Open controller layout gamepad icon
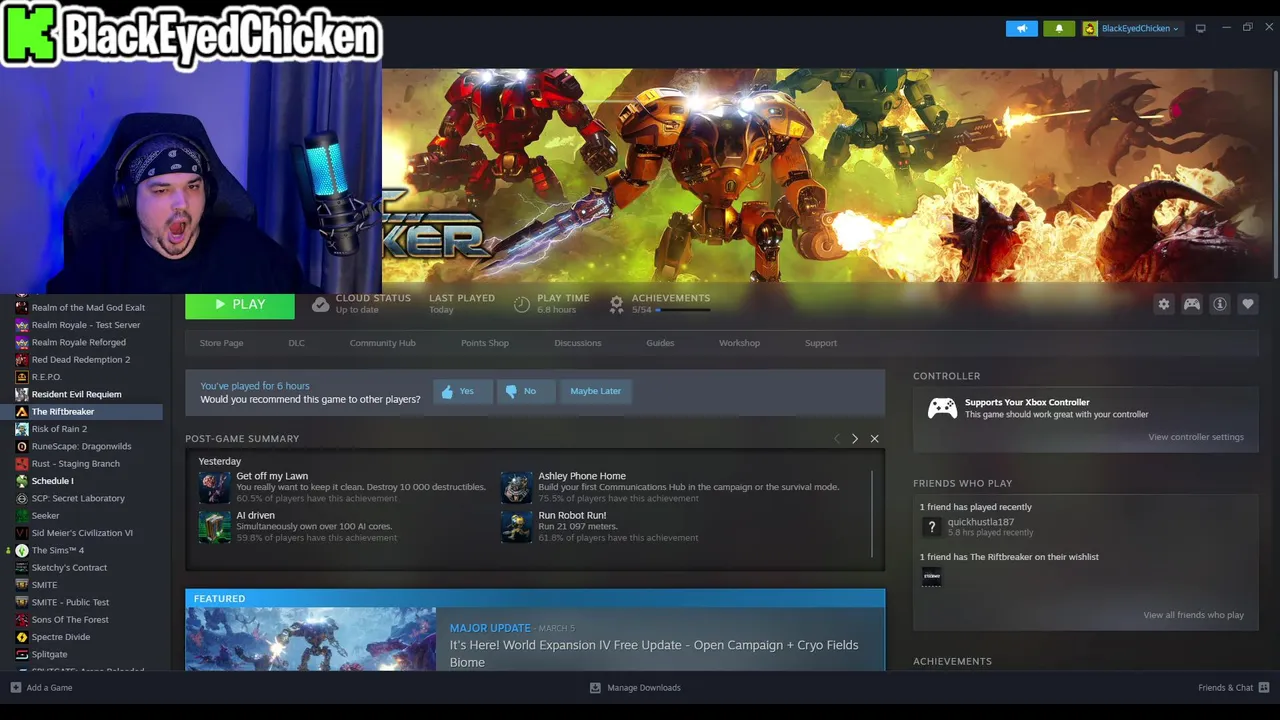 click(x=1192, y=304)
